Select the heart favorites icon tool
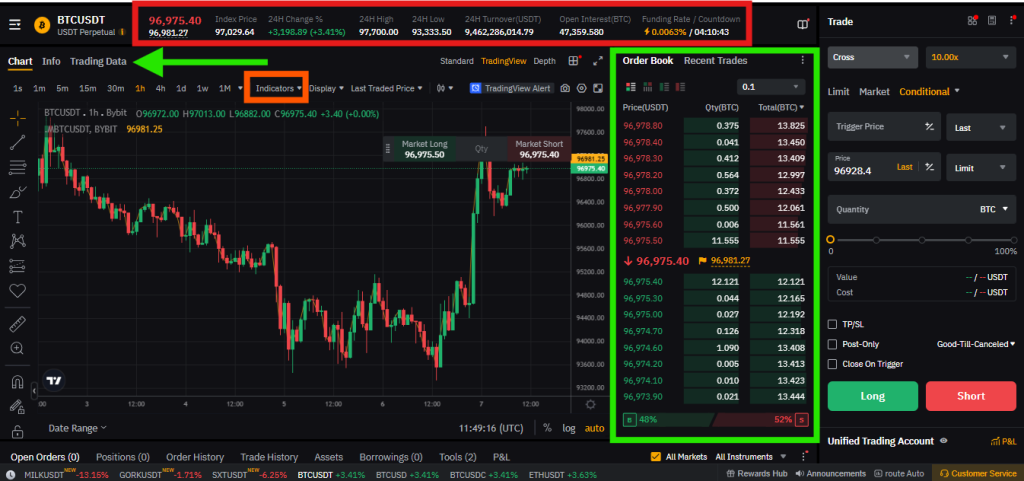The width and height of the screenshot is (1024, 481). (x=18, y=291)
